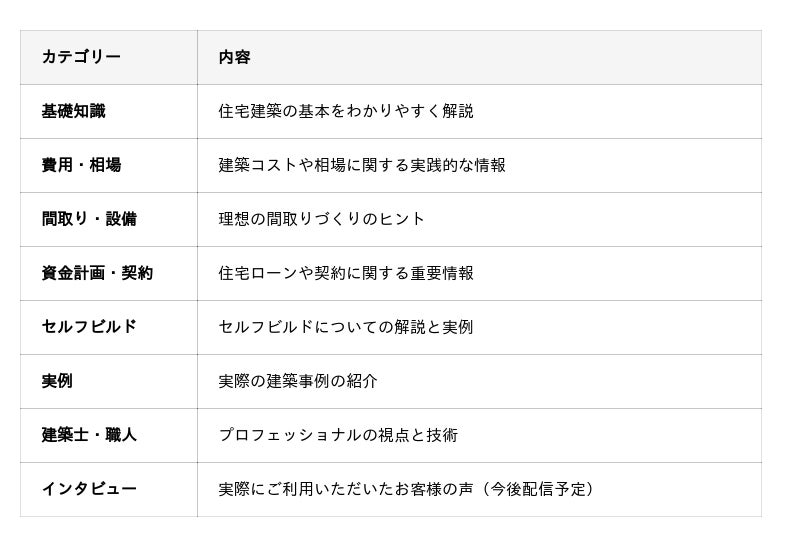Select the 資金計画・契約 category cell
The image size is (800, 547).
(97, 273)
